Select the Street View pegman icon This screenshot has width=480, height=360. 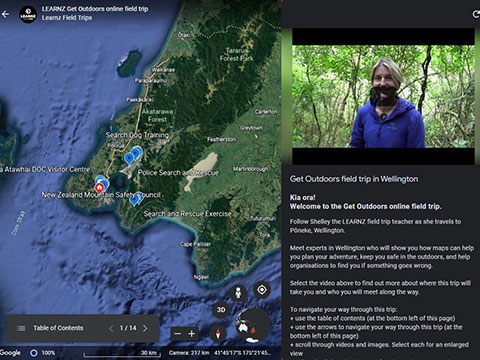point(238,293)
